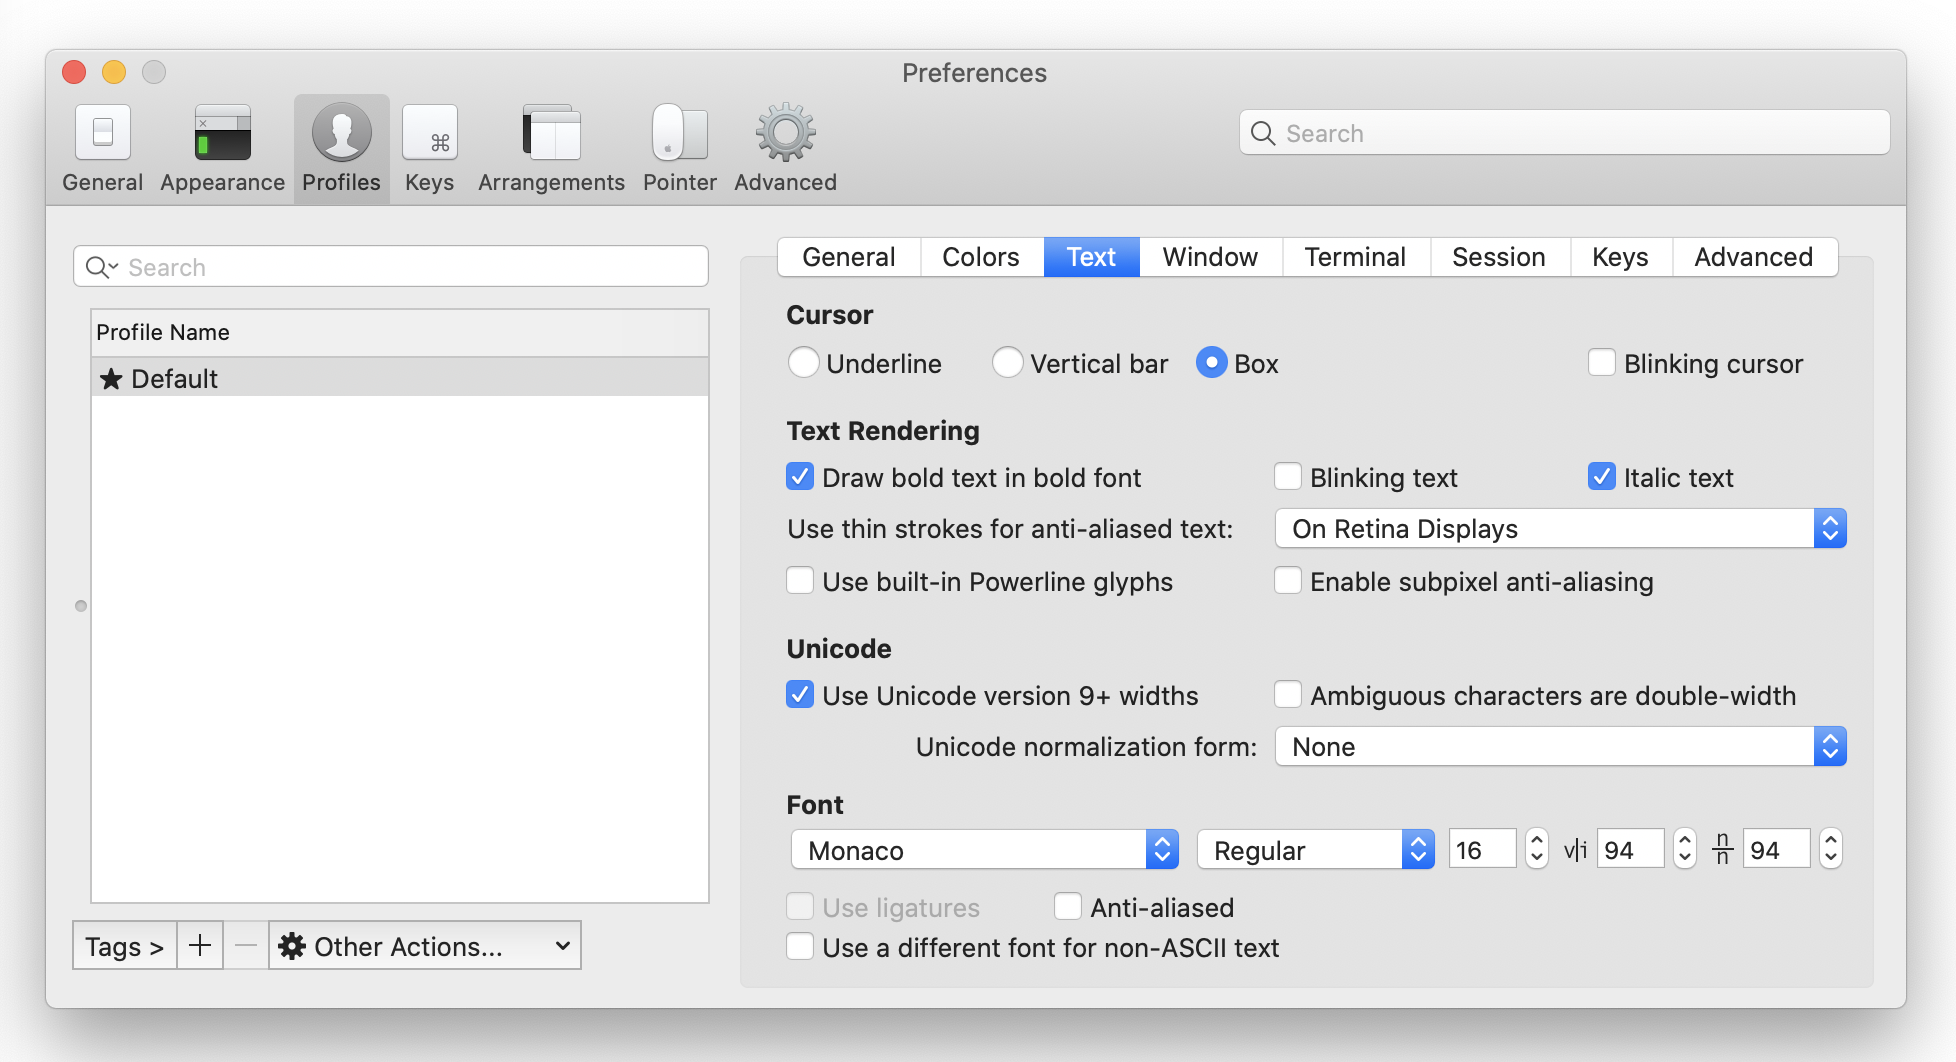Click the add profile plus button
Image resolution: width=1956 pixels, height=1062 pixels.
point(200,945)
